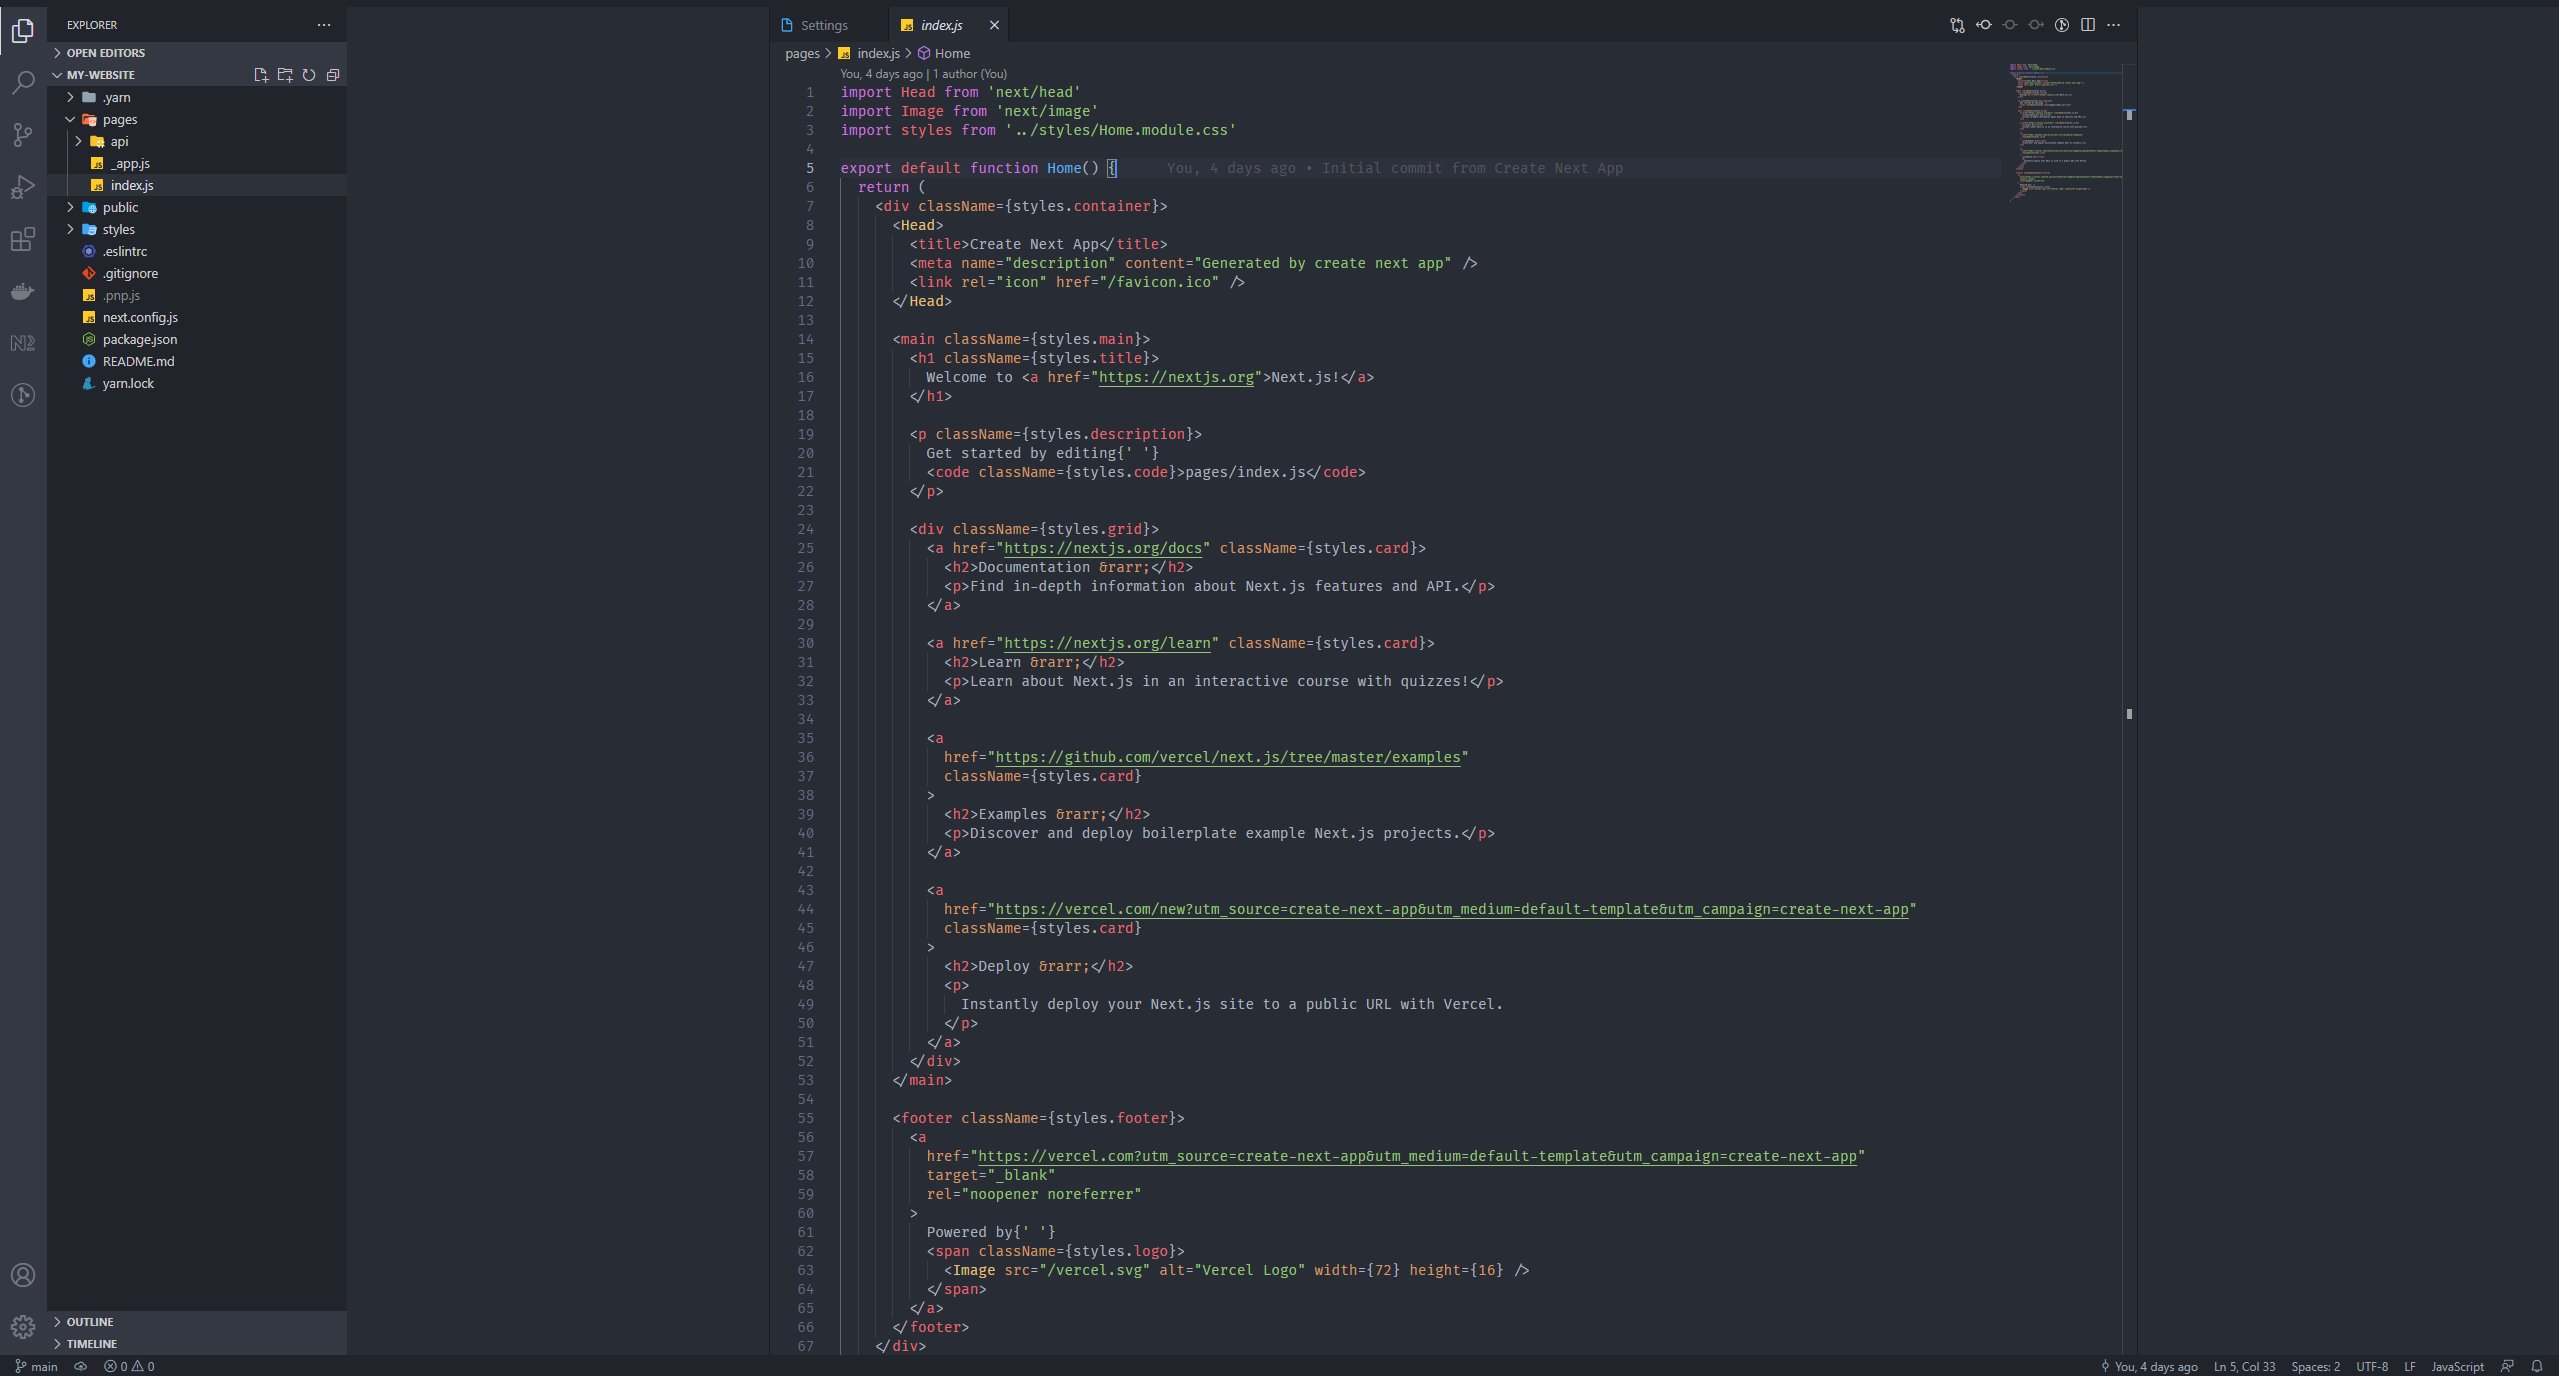2559x1376 pixels.
Task: Change the JavaScript language mode
Action: 2456,1366
